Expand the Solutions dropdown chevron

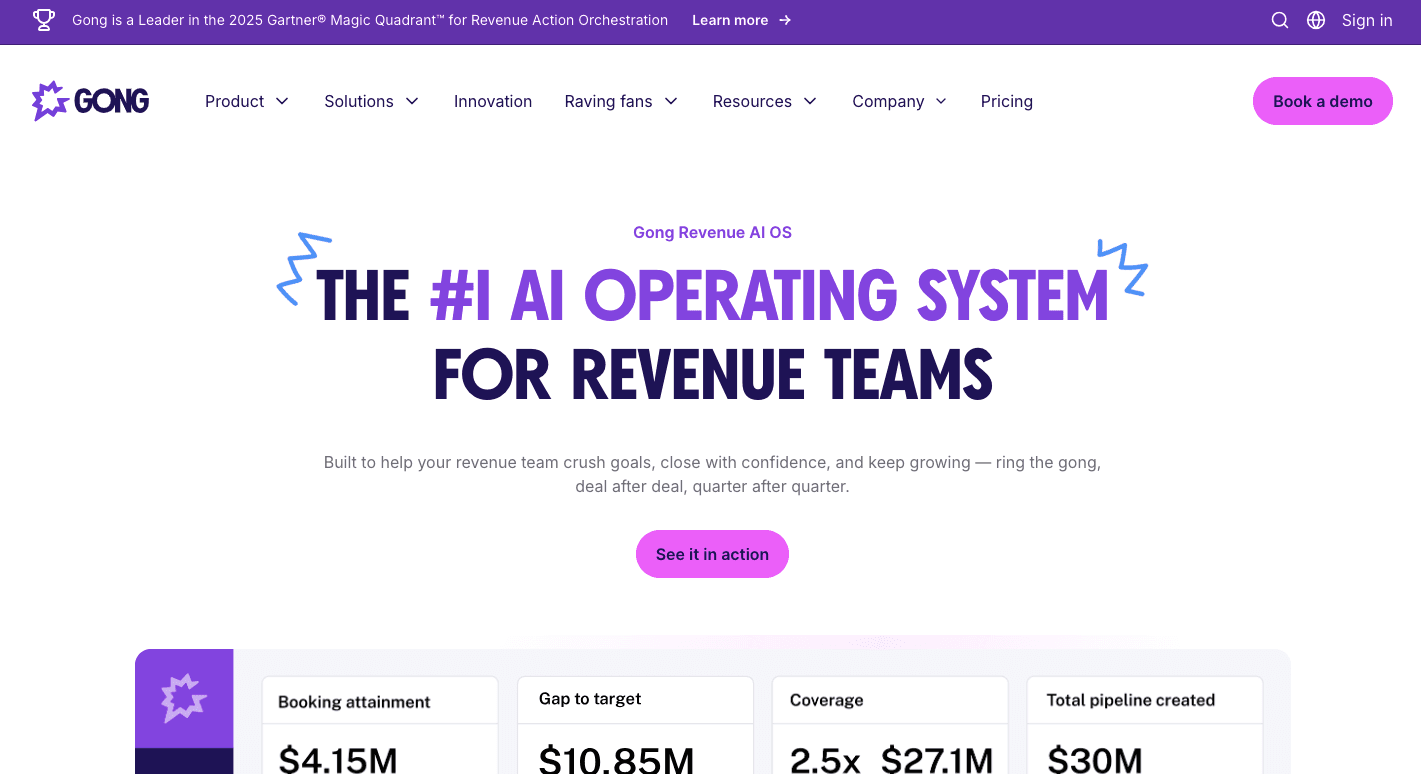click(412, 101)
